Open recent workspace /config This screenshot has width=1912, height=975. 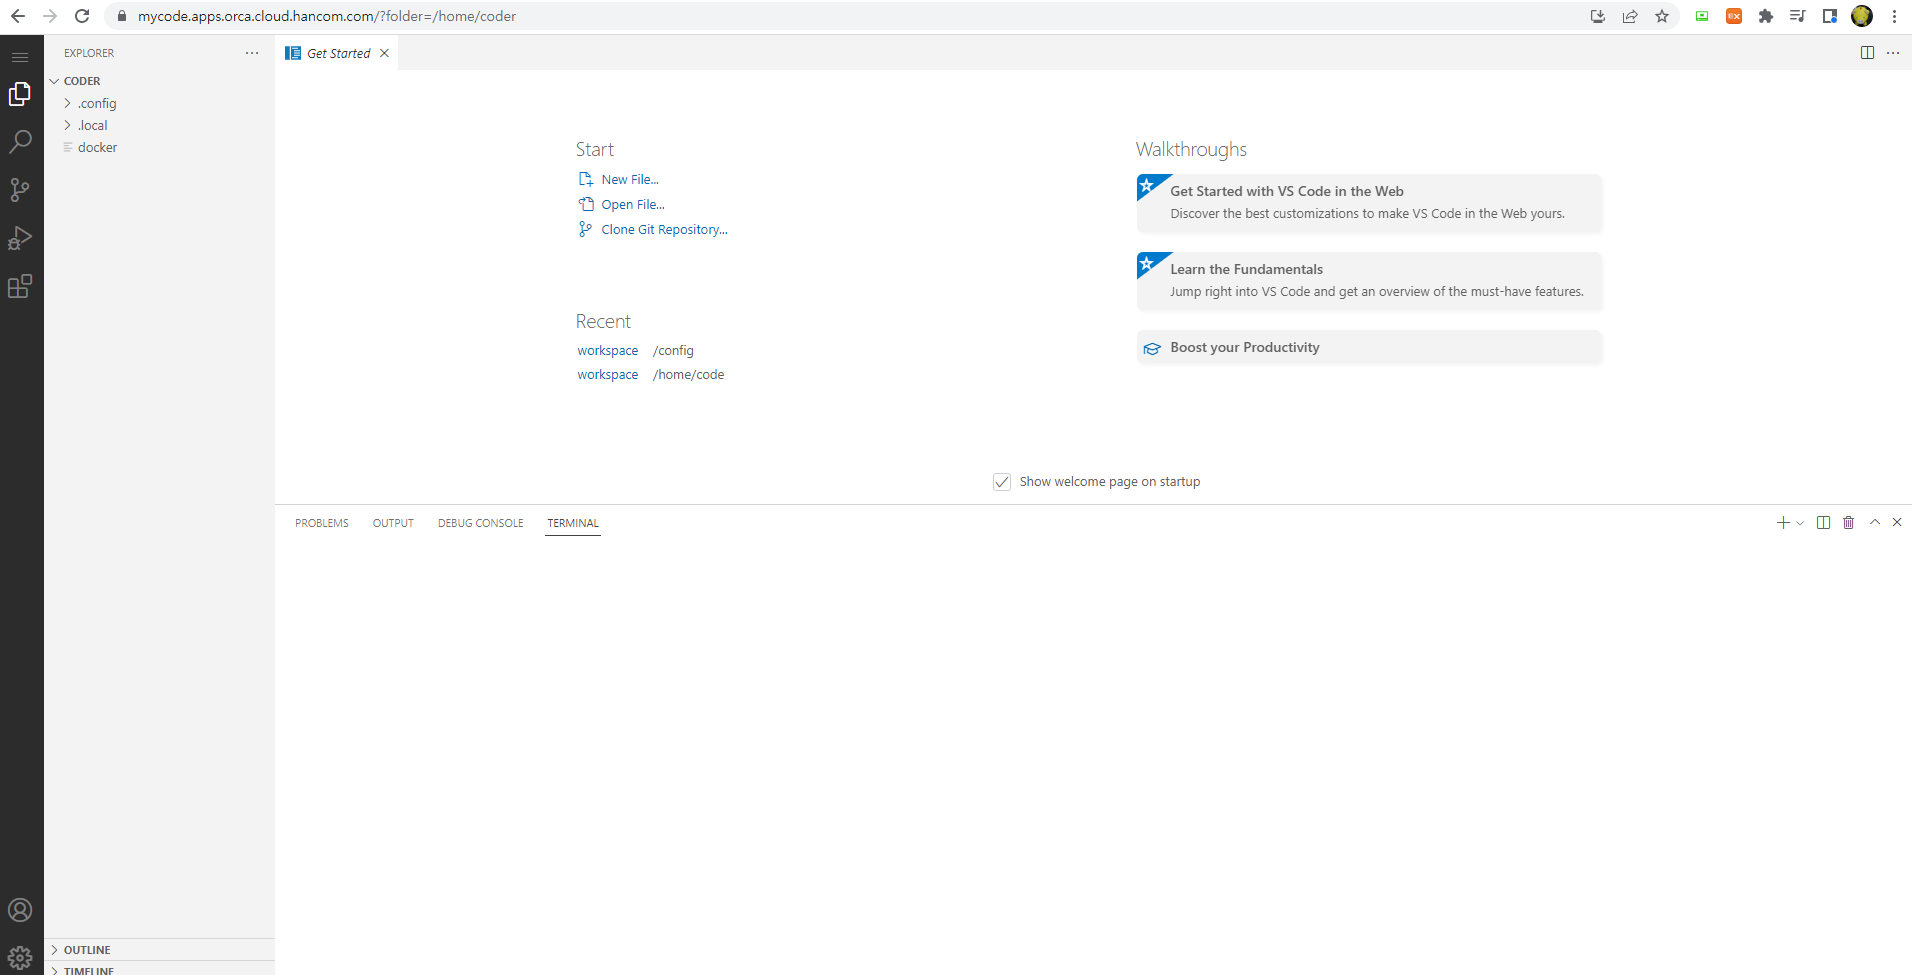tap(608, 351)
